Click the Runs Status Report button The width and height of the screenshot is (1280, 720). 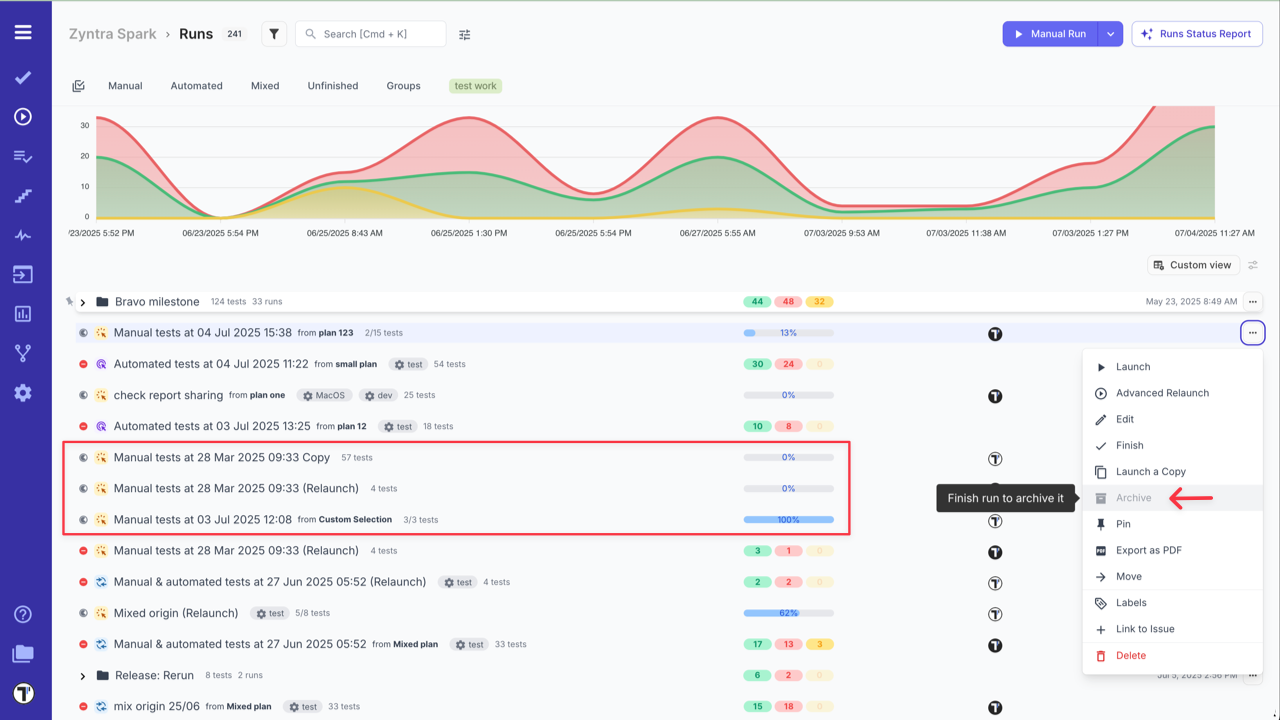click(x=1196, y=34)
